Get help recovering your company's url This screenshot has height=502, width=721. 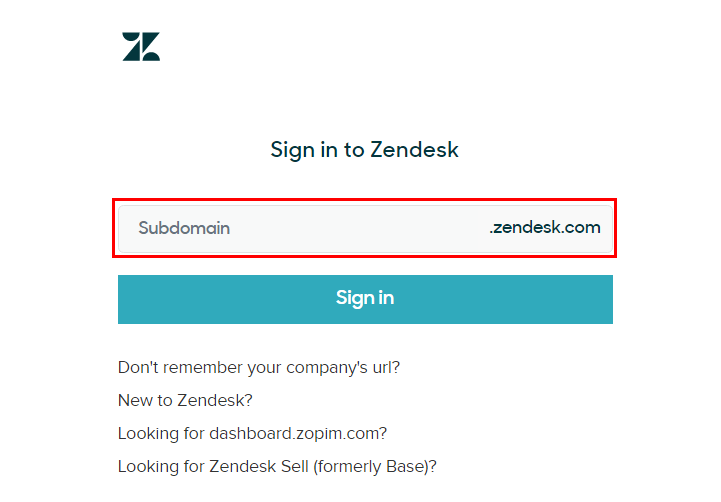[x=259, y=367]
